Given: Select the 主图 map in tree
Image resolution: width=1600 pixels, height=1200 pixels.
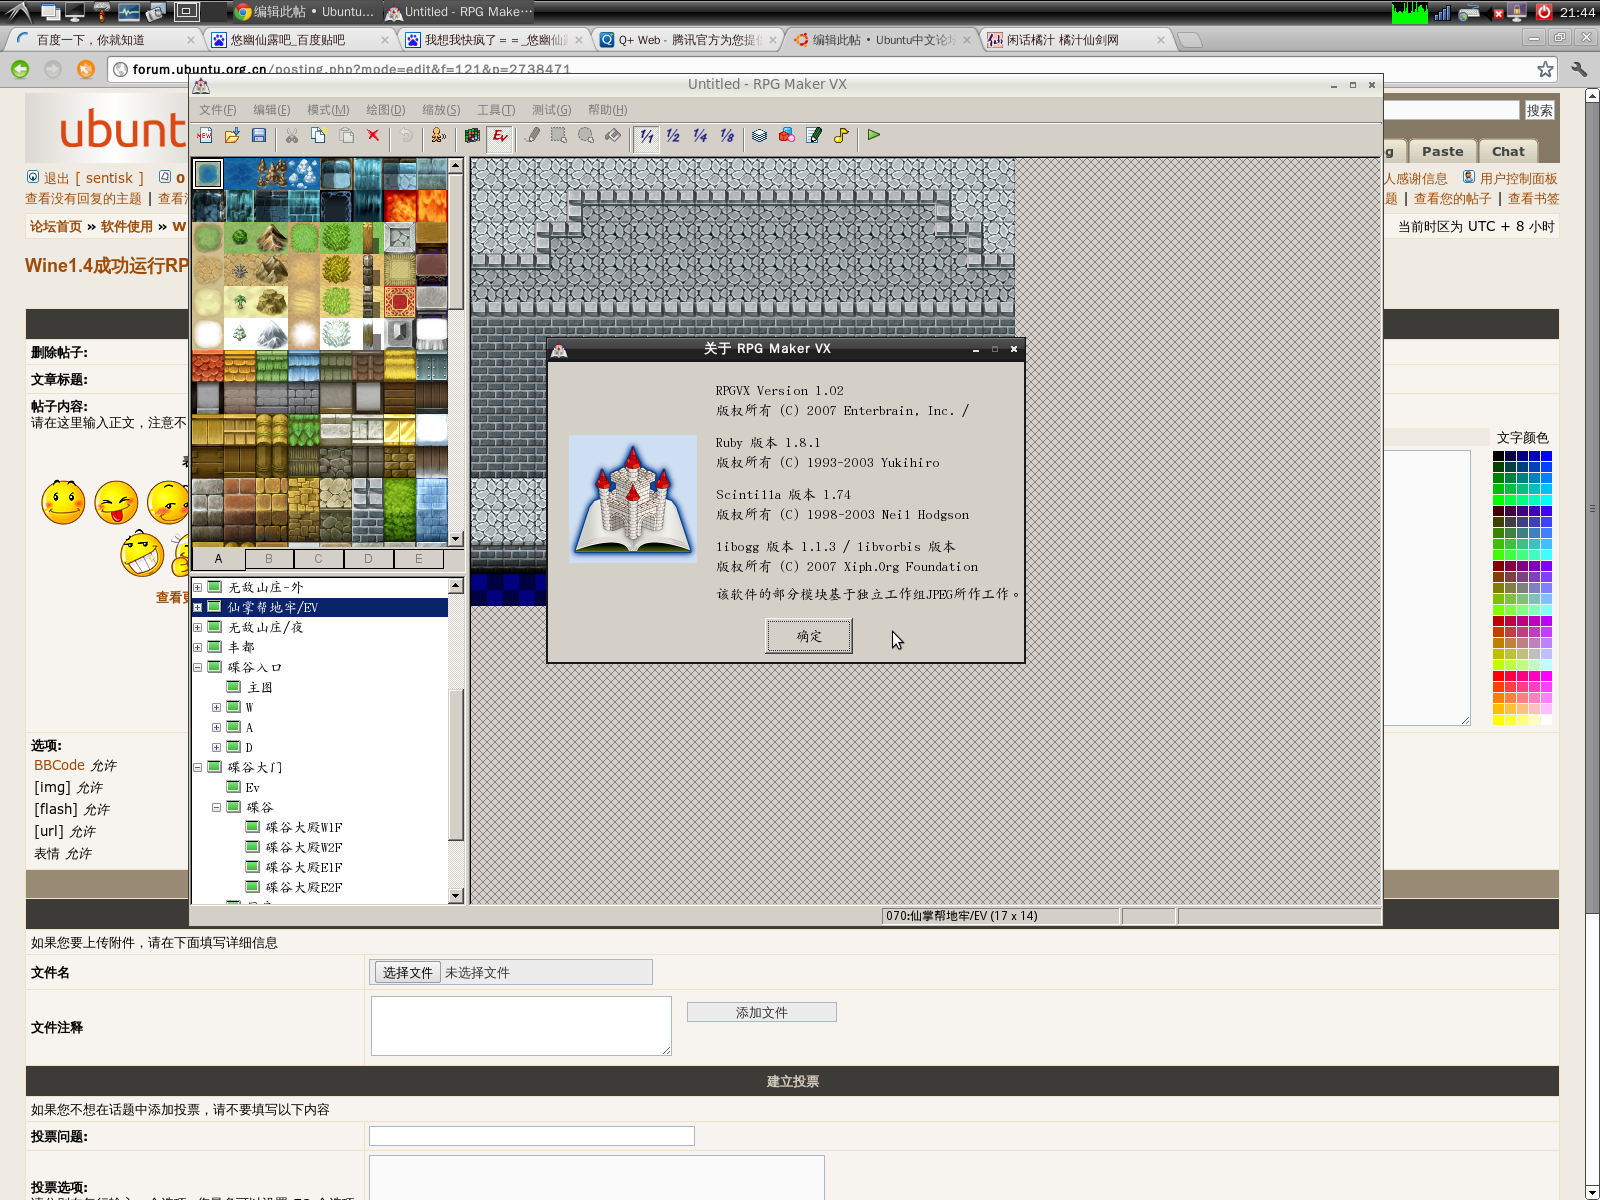Looking at the screenshot, I should coord(259,688).
